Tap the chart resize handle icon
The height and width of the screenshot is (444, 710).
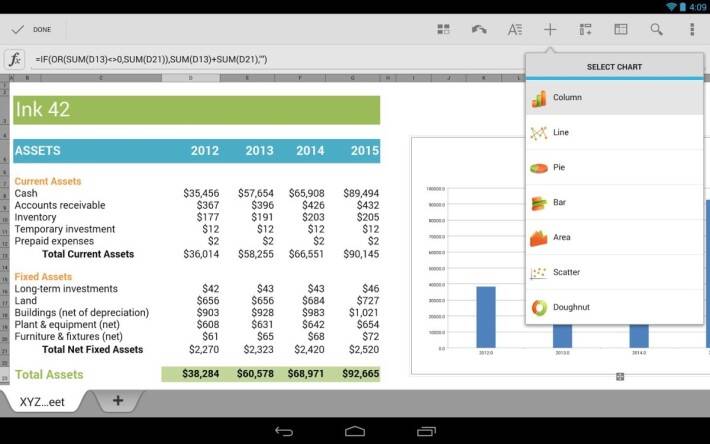tap(620, 377)
